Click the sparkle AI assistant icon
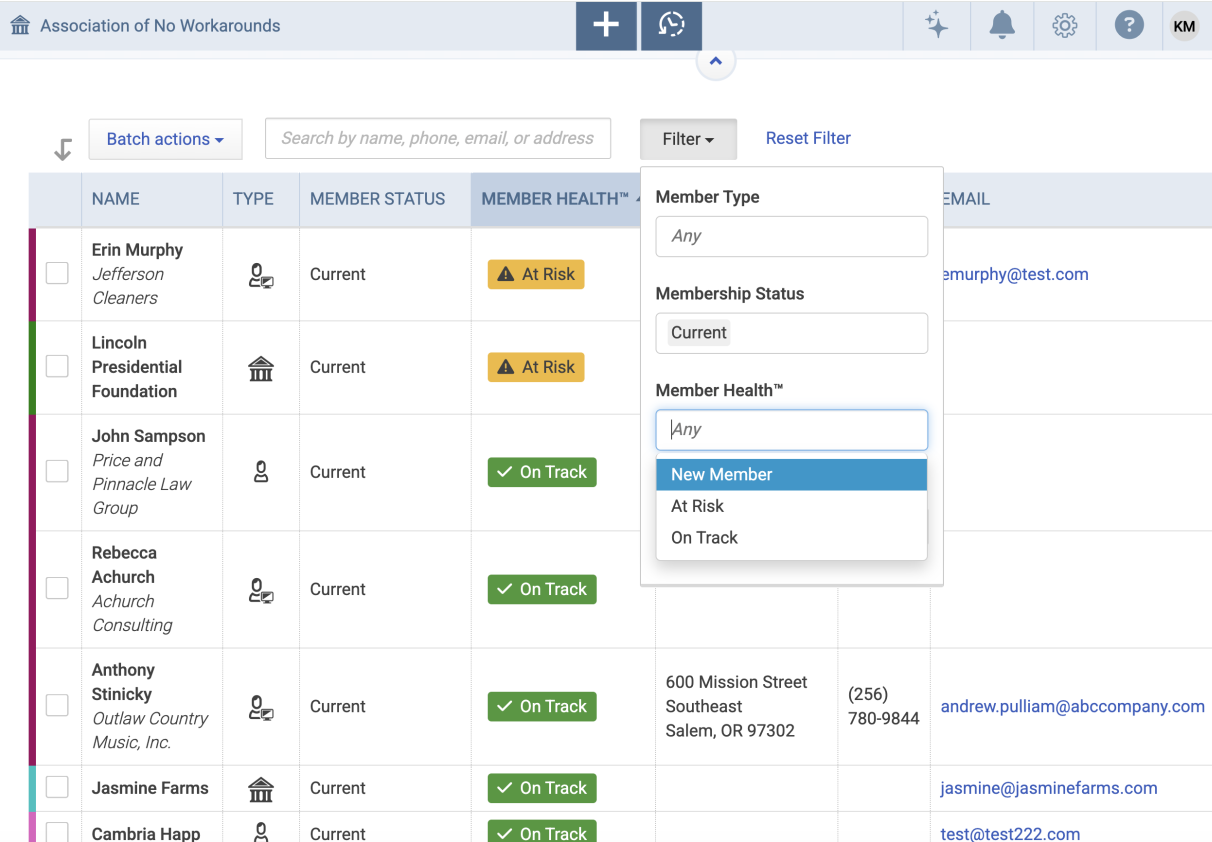Image resolution: width=1212 pixels, height=842 pixels. 936,26
